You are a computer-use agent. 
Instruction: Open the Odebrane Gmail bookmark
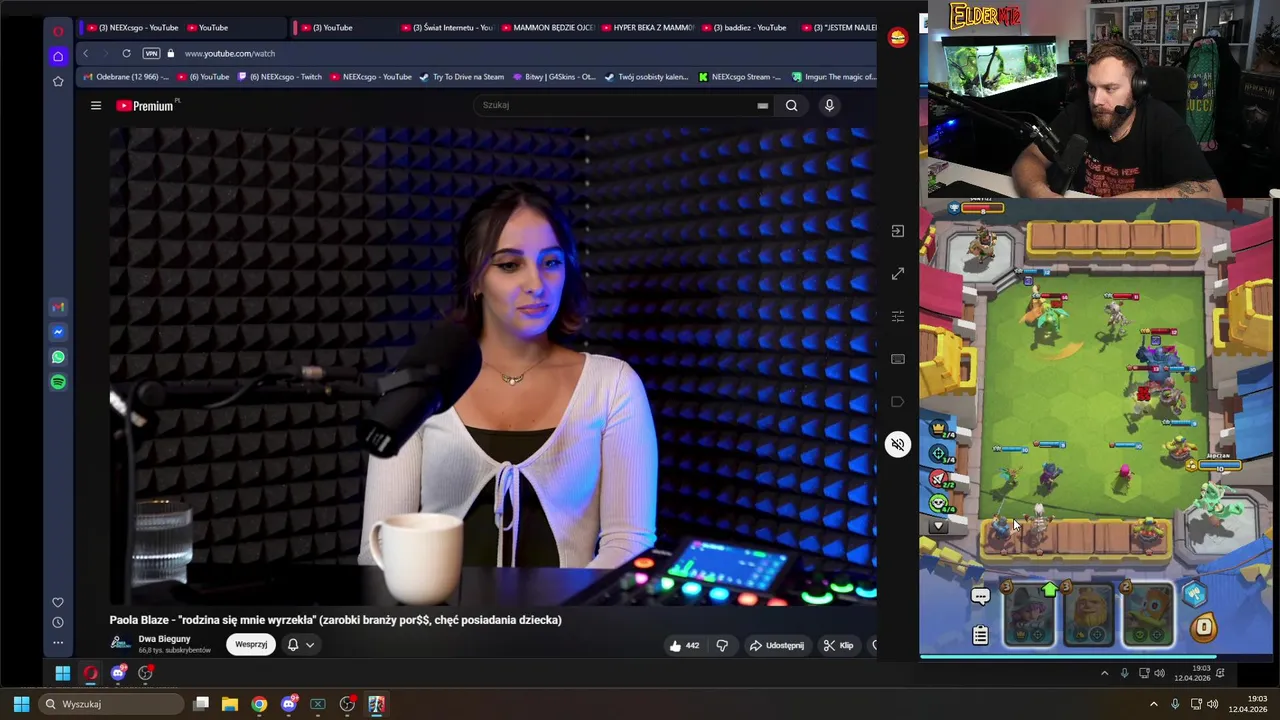(x=126, y=77)
